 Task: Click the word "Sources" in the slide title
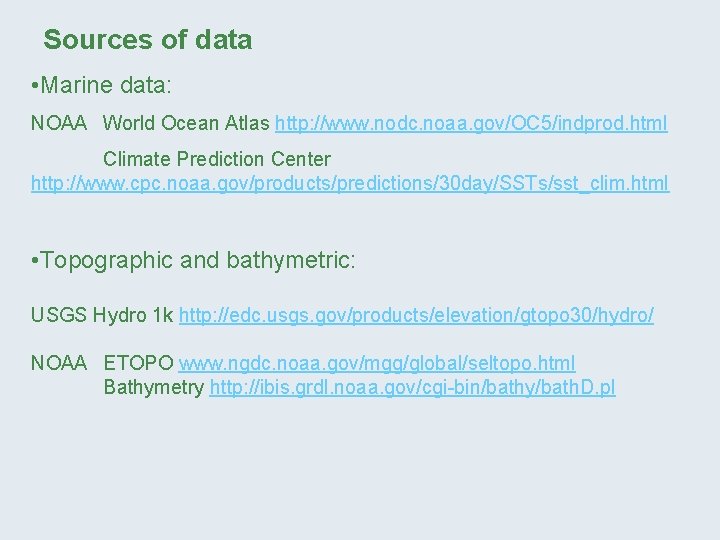click(95, 40)
